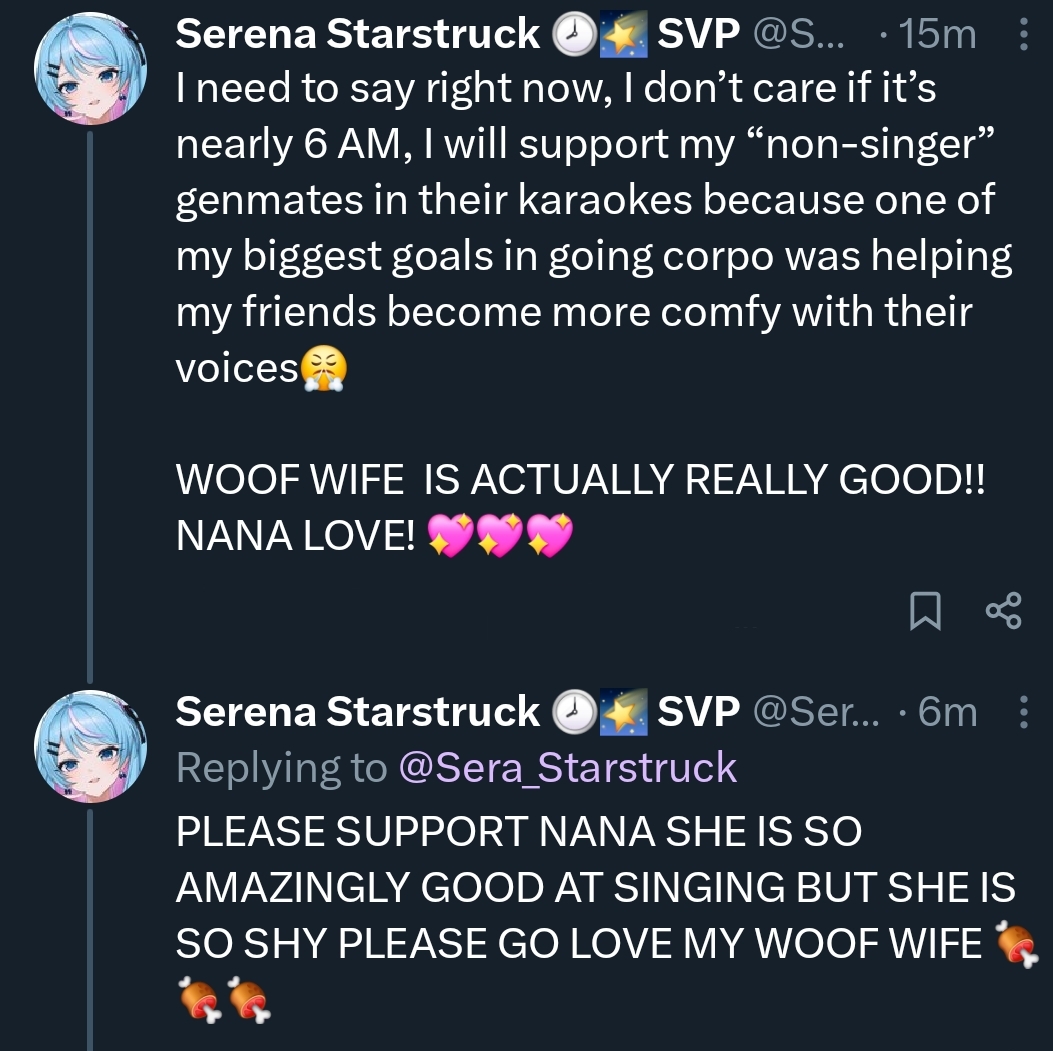Click the sparkling hearts emoji after NANA LOVE
The image size is (1053, 1051).
click(500, 538)
